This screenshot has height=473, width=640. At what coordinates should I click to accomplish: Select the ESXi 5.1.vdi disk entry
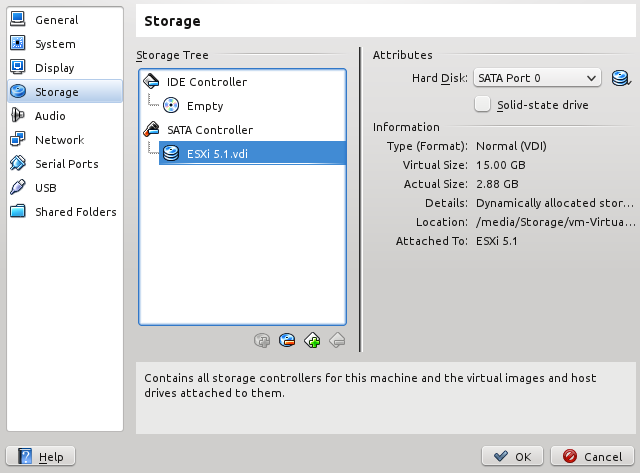(x=252, y=153)
